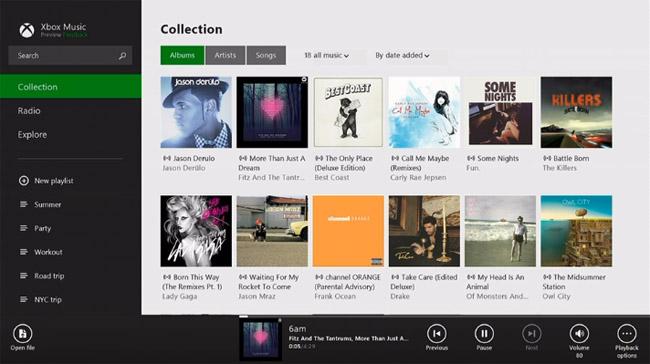The width and height of the screenshot is (650, 364).
Task: Switch to the Albums tab
Action: click(x=182, y=55)
